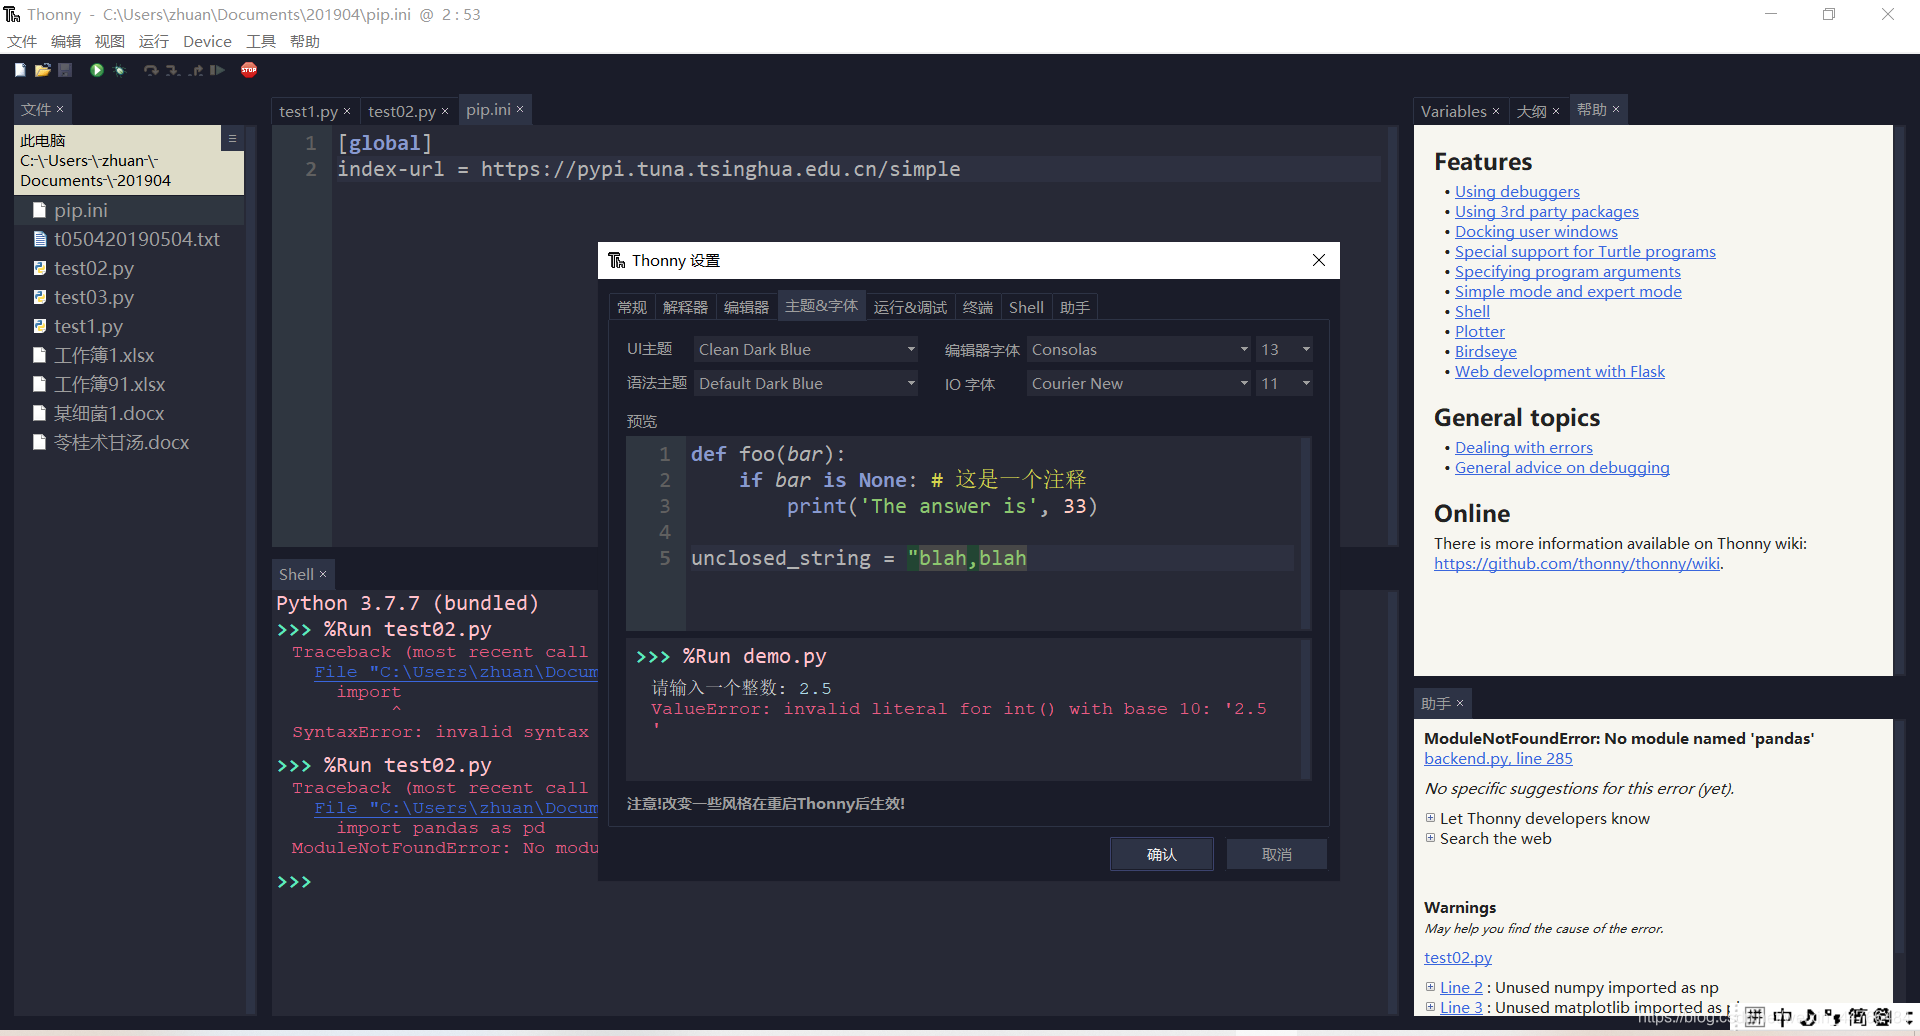This screenshot has height=1036, width=1920.
Task: Click the New file toolbar icon
Action: tap(20, 70)
